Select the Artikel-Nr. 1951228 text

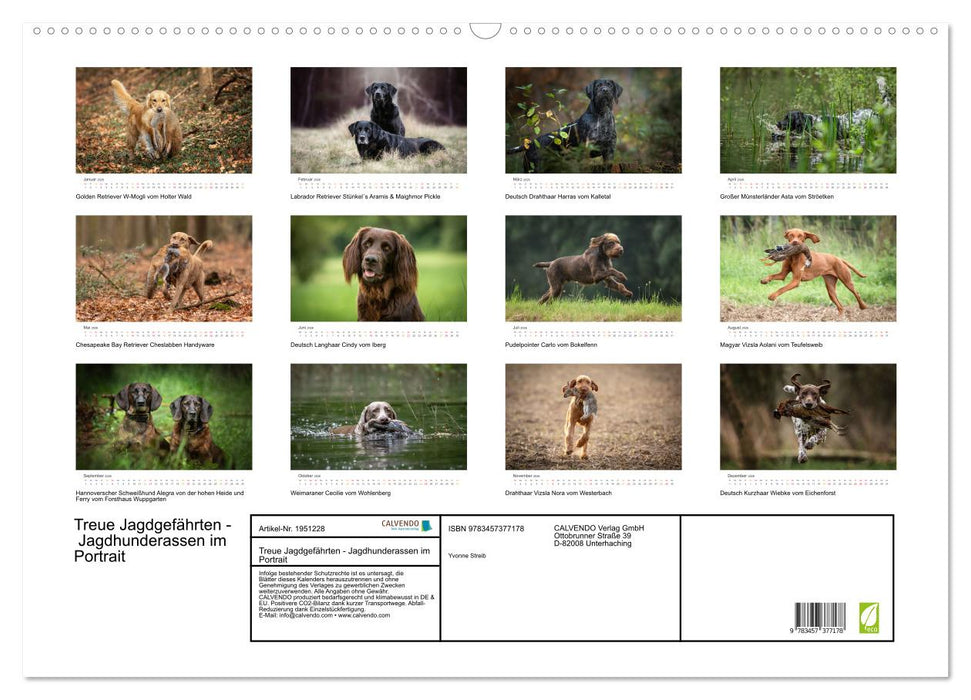click(290, 527)
